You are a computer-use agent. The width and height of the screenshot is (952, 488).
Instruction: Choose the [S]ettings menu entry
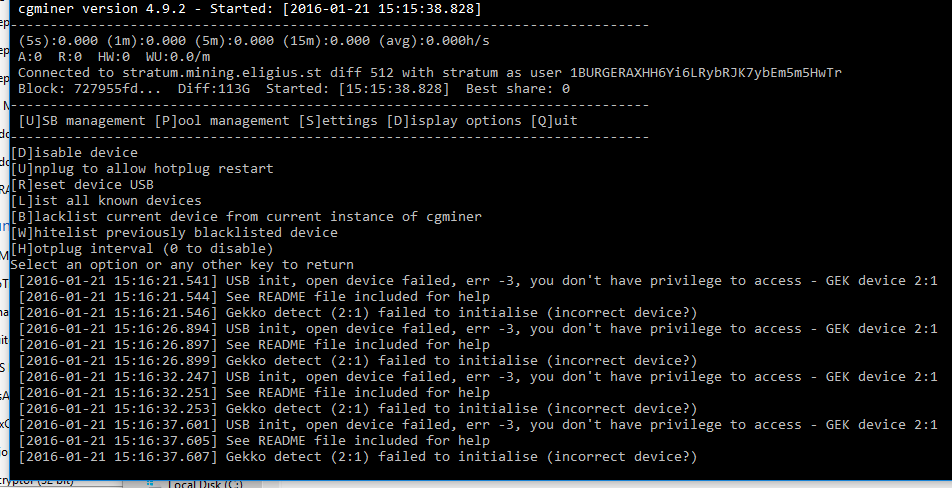coord(338,121)
